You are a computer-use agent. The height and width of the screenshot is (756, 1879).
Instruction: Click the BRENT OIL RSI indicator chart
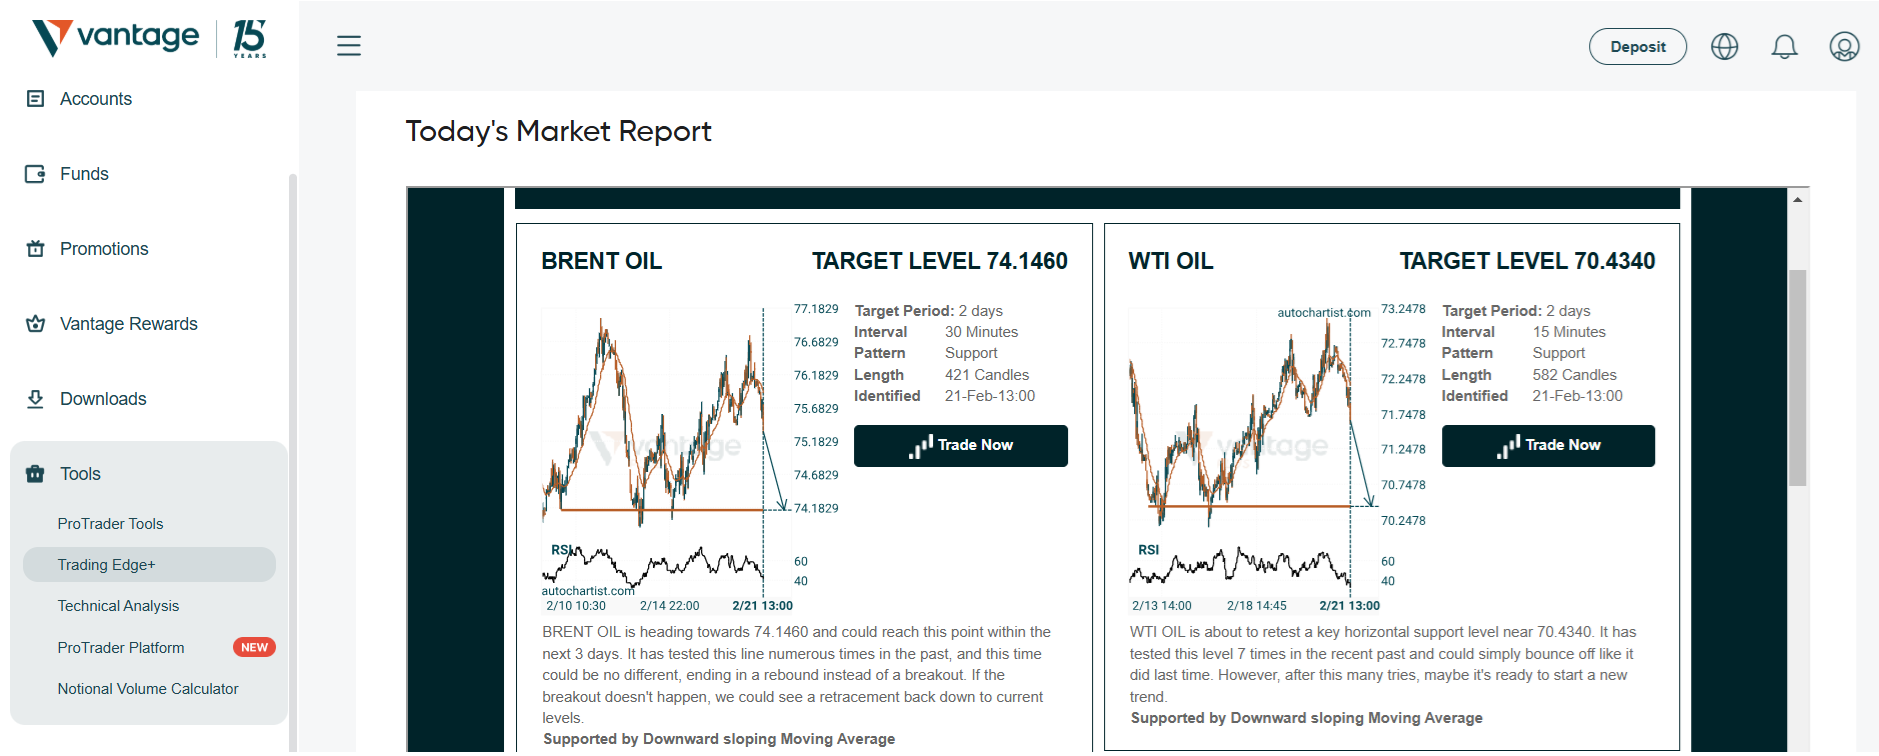click(653, 566)
